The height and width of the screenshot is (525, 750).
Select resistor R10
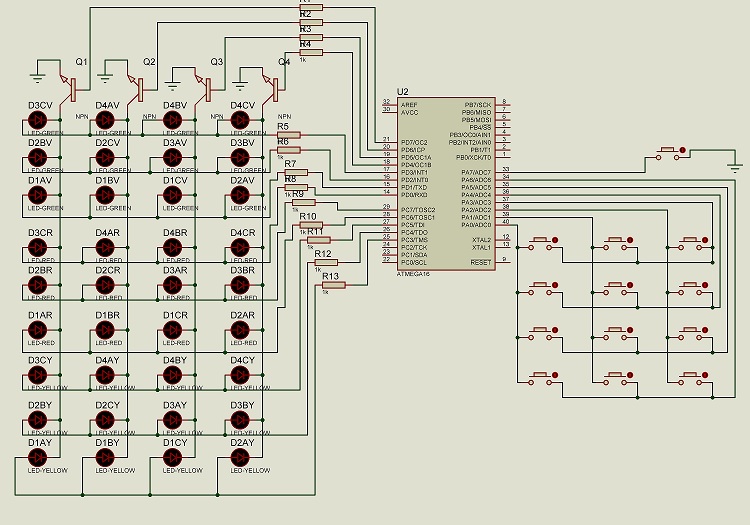[x=311, y=225]
